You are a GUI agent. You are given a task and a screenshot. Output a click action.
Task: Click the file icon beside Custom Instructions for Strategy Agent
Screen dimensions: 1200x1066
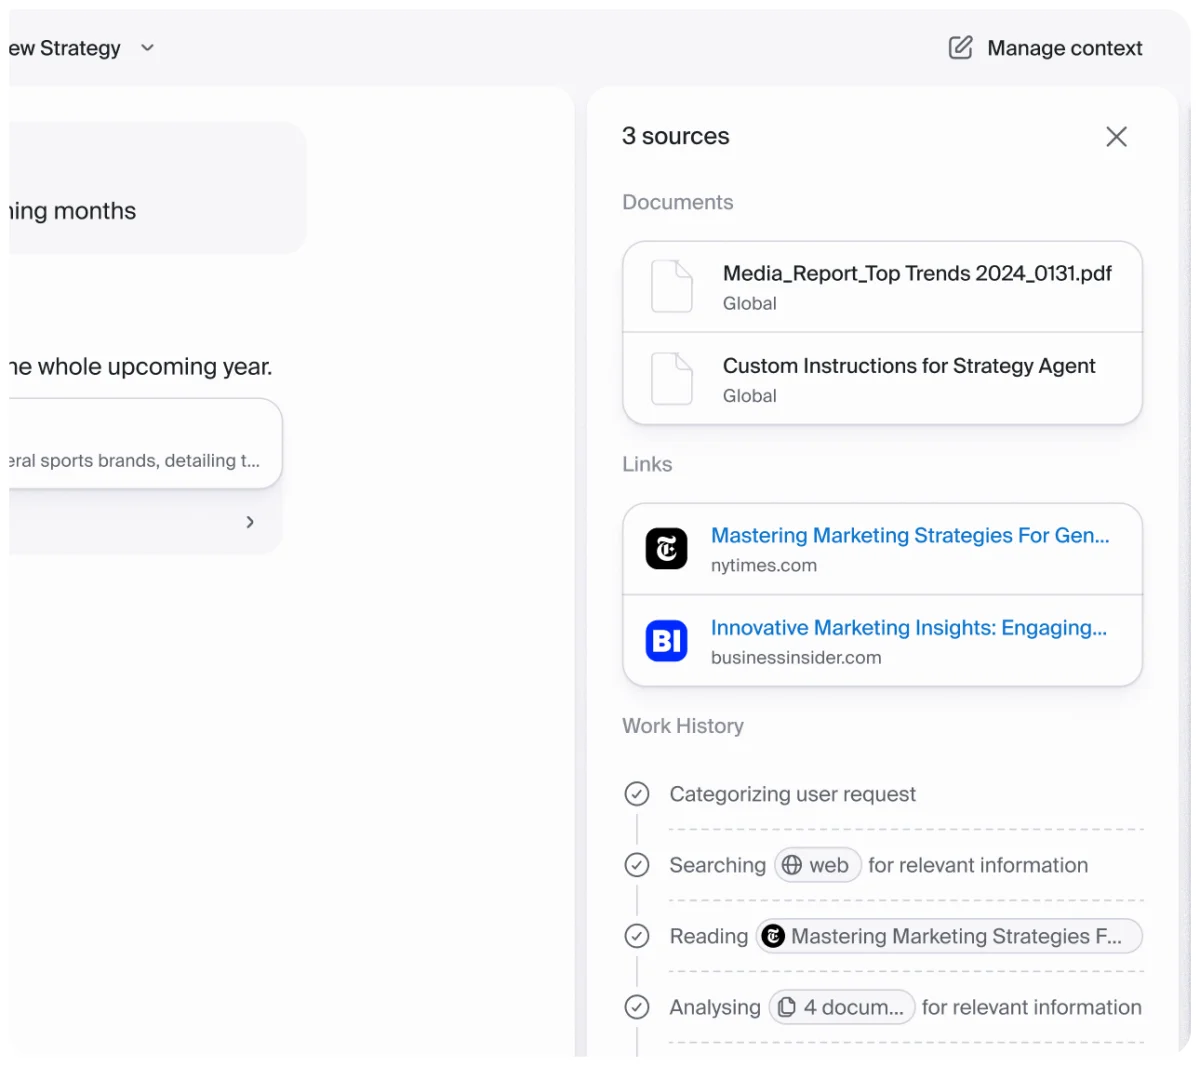(x=671, y=379)
